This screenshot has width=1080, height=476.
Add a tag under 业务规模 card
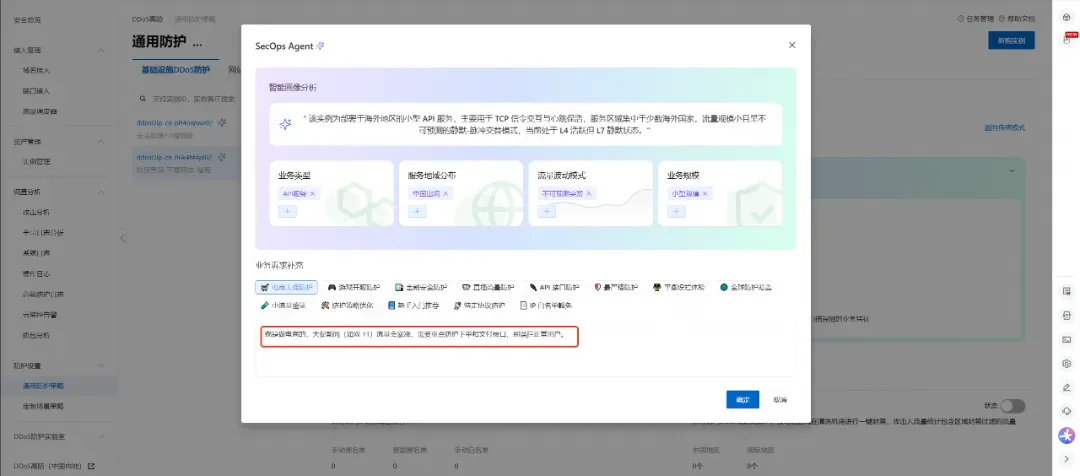pos(676,211)
